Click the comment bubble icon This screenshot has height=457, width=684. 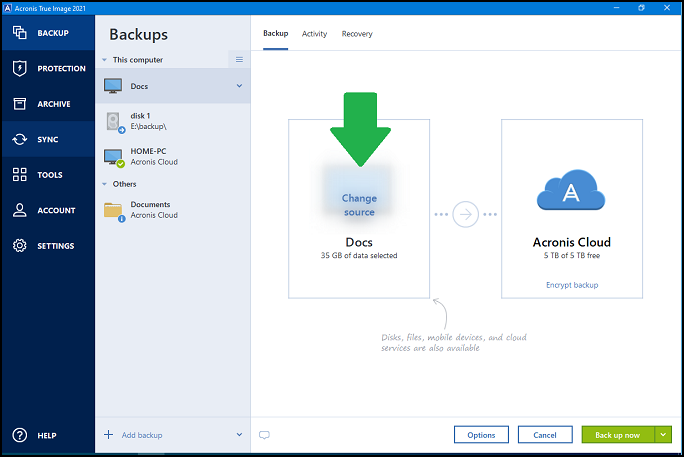click(x=265, y=435)
